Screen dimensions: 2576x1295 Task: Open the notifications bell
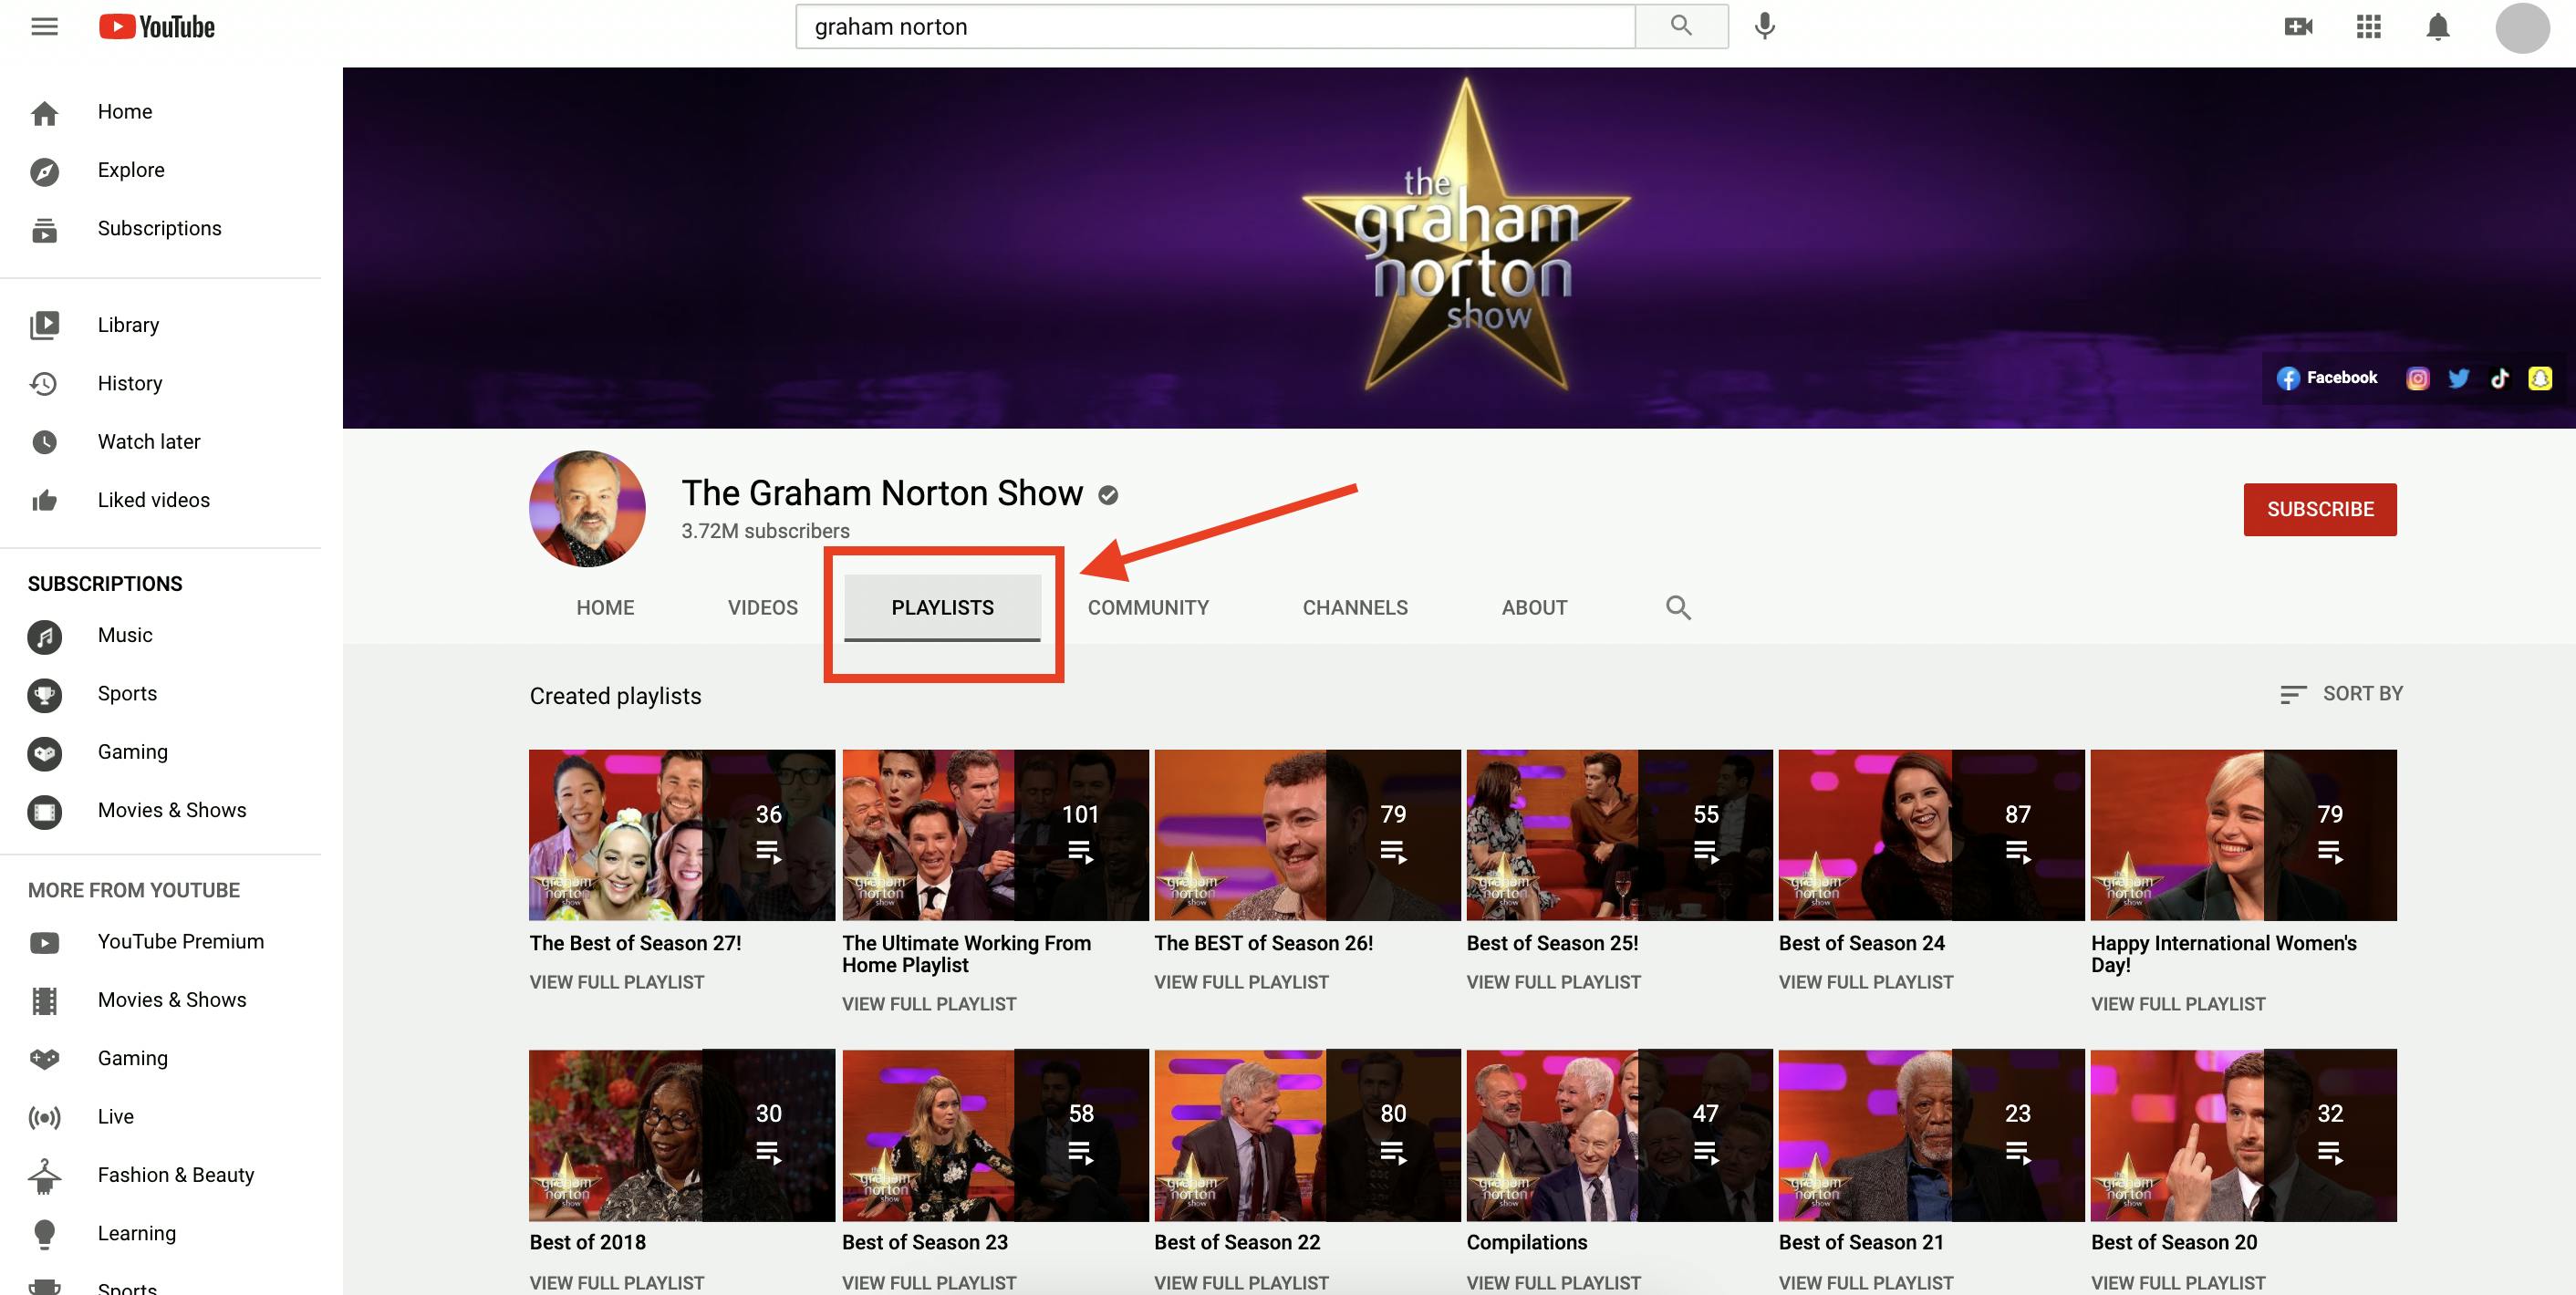(2438, 27)
